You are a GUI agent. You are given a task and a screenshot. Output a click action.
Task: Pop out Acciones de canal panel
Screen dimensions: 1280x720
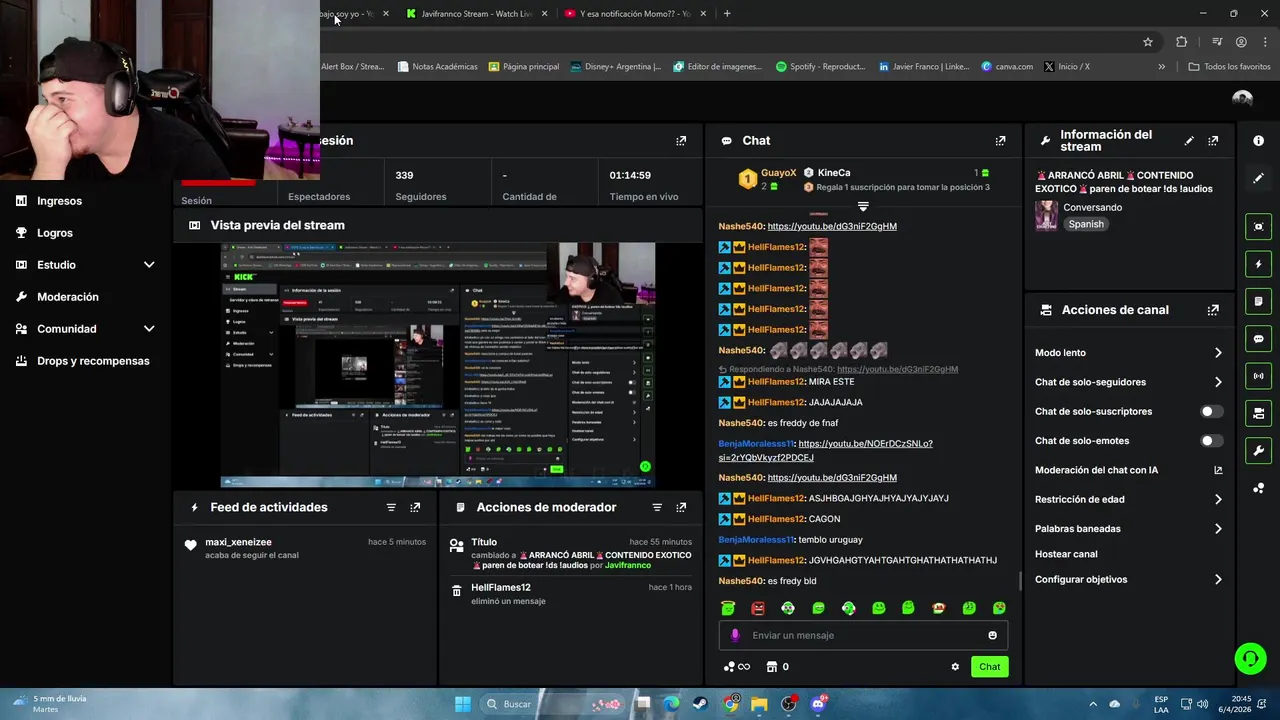click(x=1213, y=310)
